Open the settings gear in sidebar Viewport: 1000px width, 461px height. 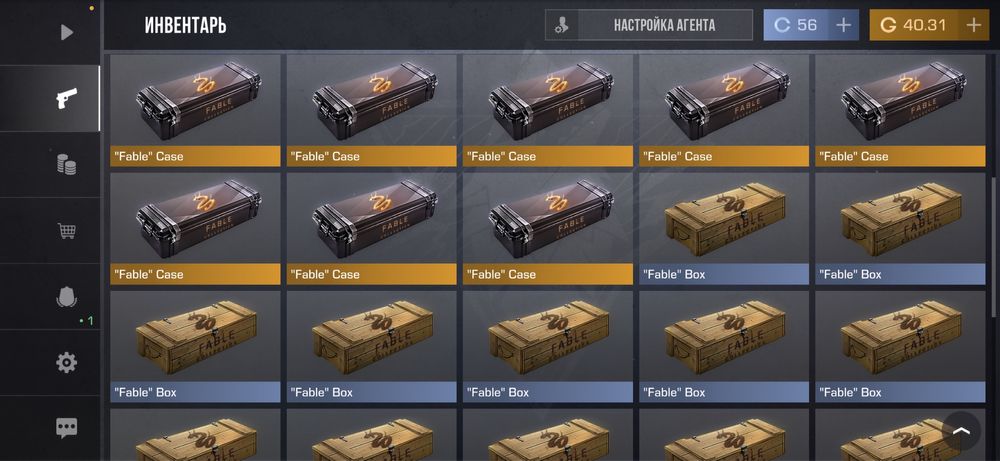point(66,363)
